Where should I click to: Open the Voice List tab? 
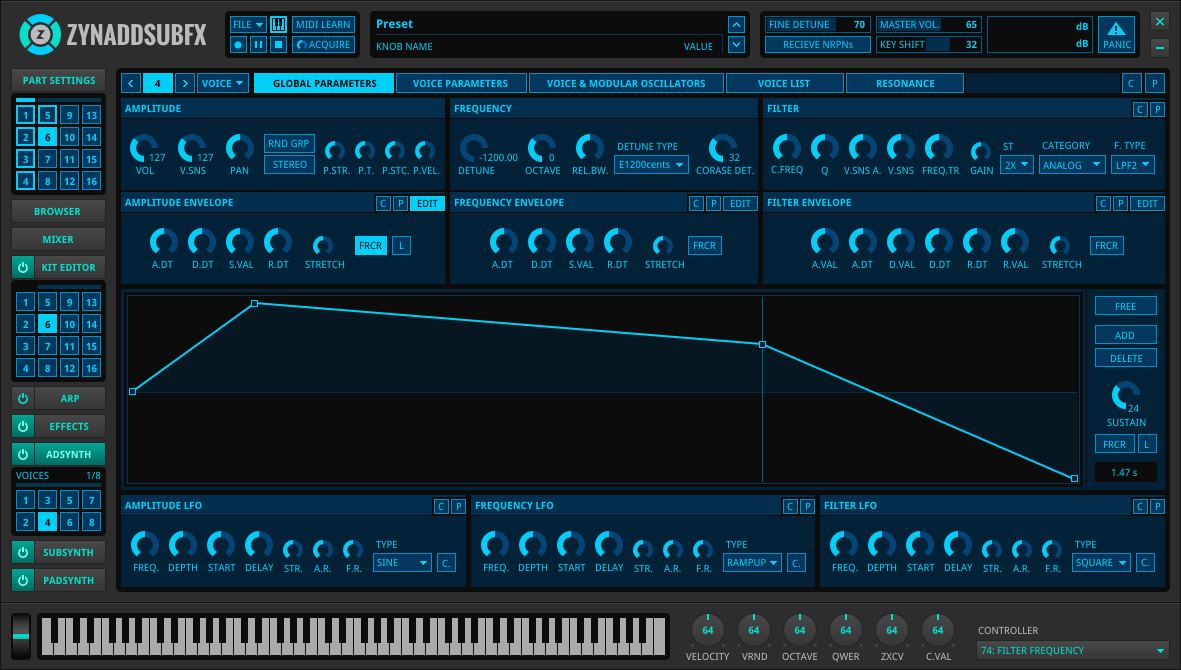coord(784,83)
